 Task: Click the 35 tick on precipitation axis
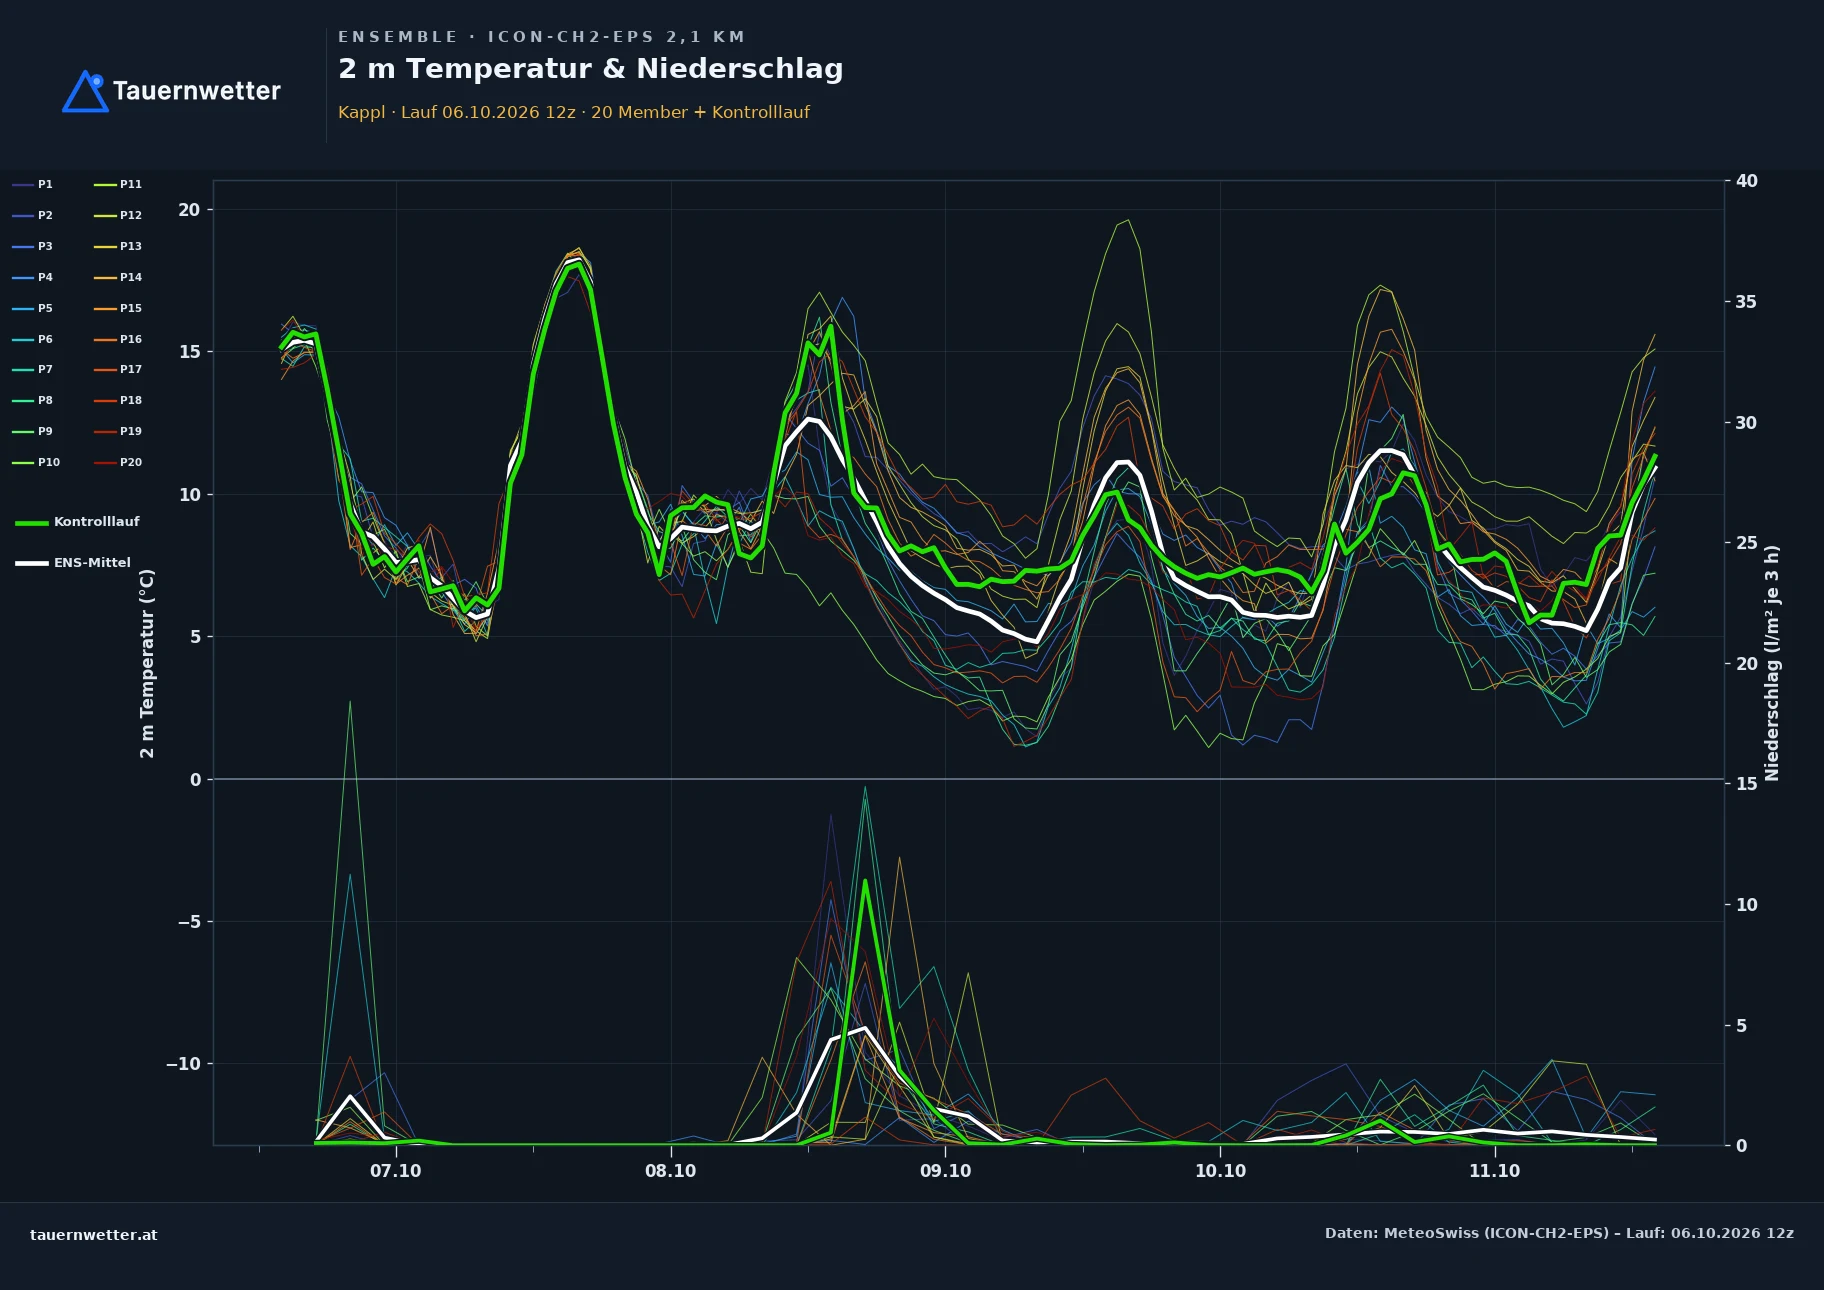point(1747,302)
